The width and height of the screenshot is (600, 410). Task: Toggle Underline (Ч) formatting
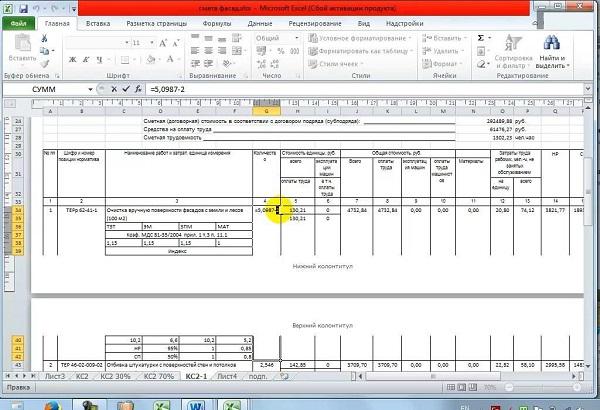pyautogui.click(x=99, y=59)
